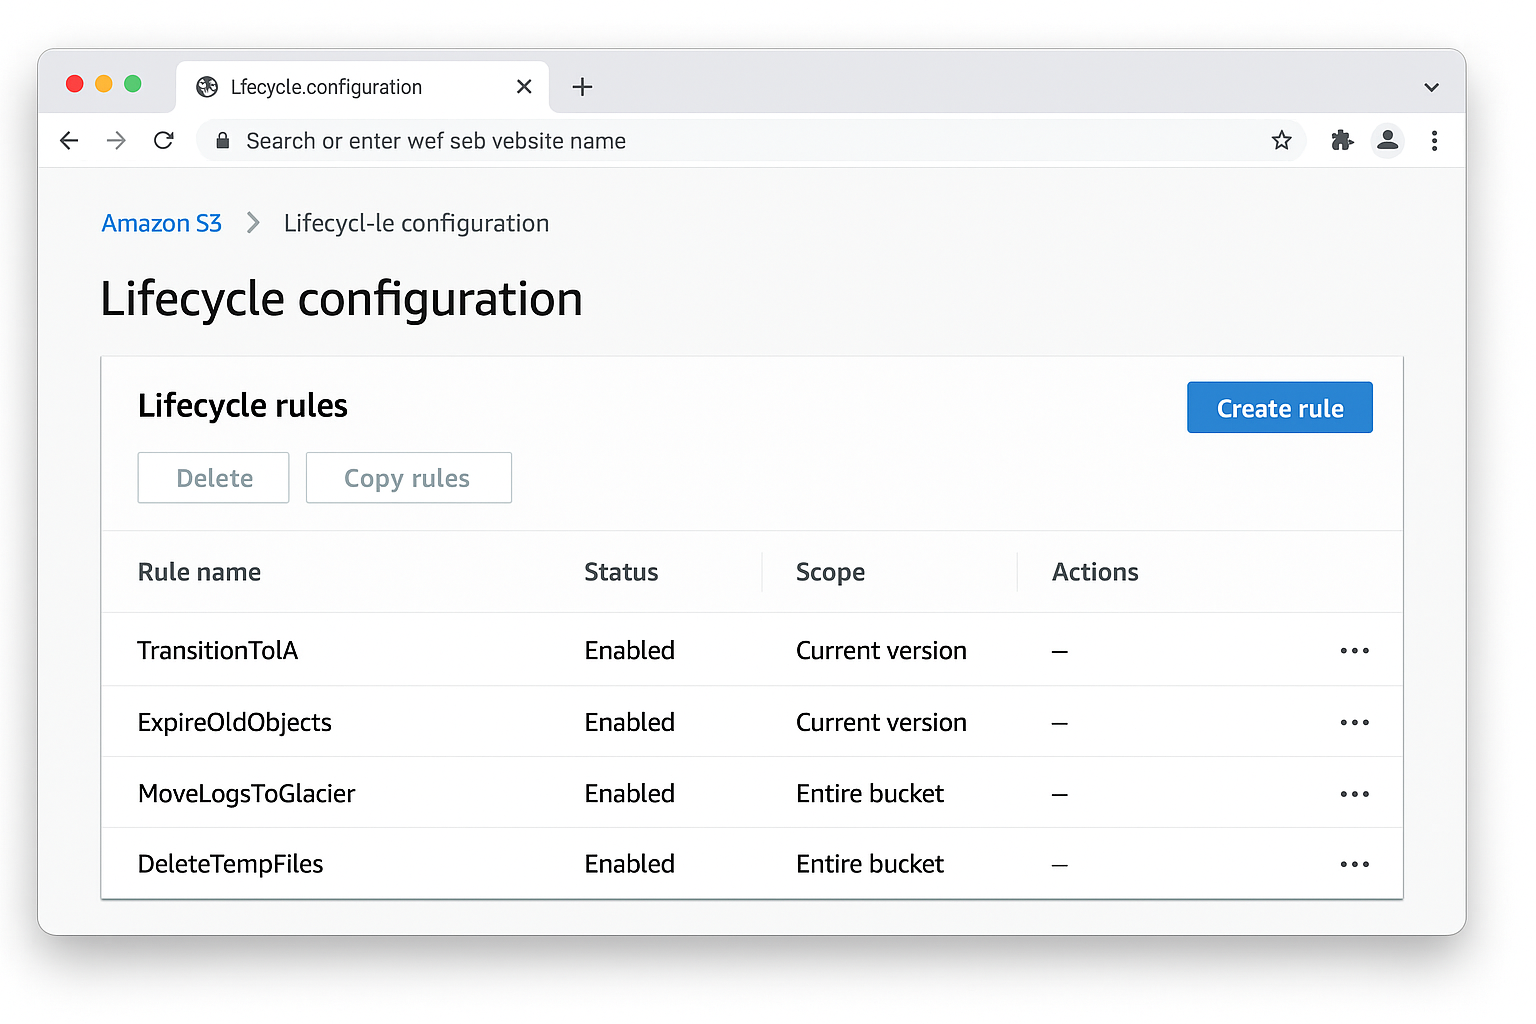Click the Create rule button

[1279, 407]
